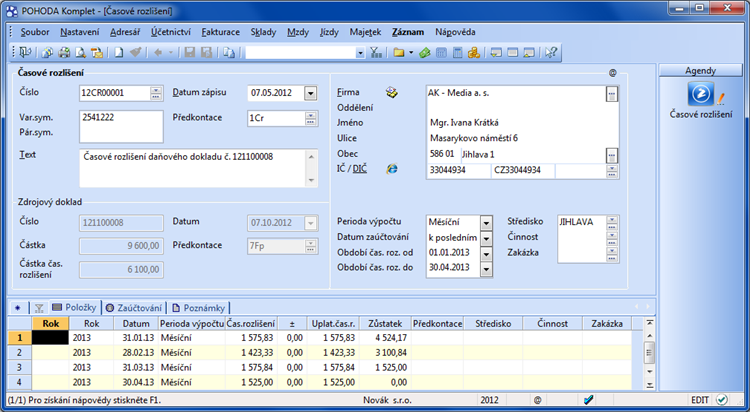This screenshot has height=412, width=750.
Task: Open the Datum zápisu date dropdown
Action: [310, 93]
